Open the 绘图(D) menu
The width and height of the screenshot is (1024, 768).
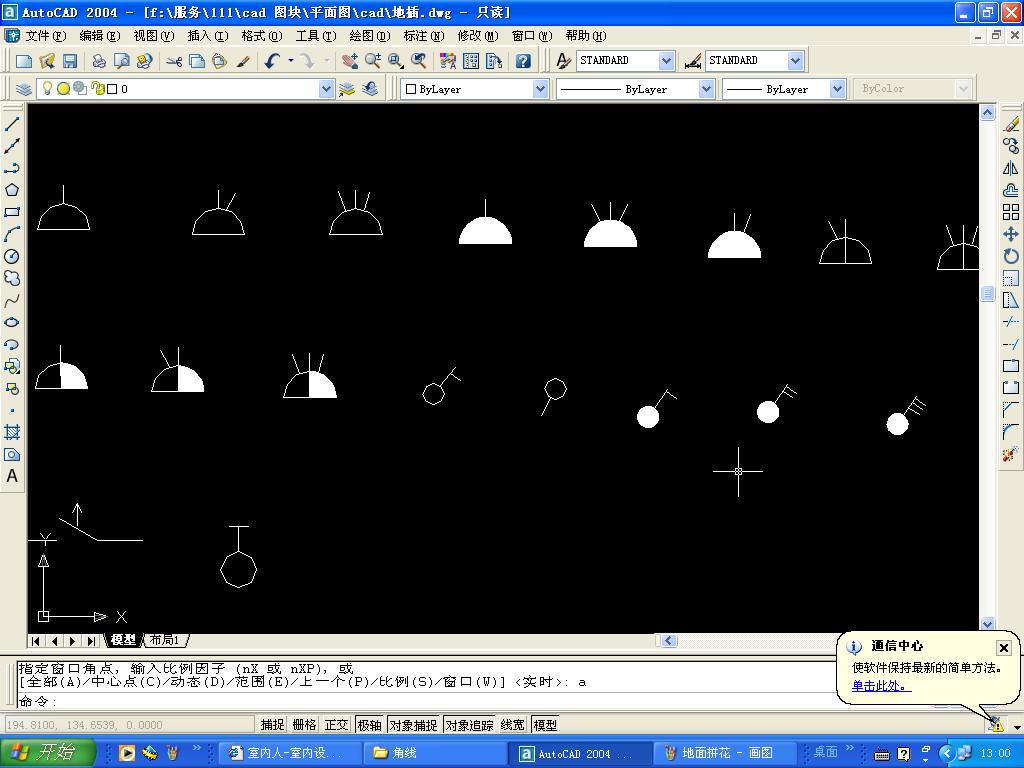click(370, 36)
